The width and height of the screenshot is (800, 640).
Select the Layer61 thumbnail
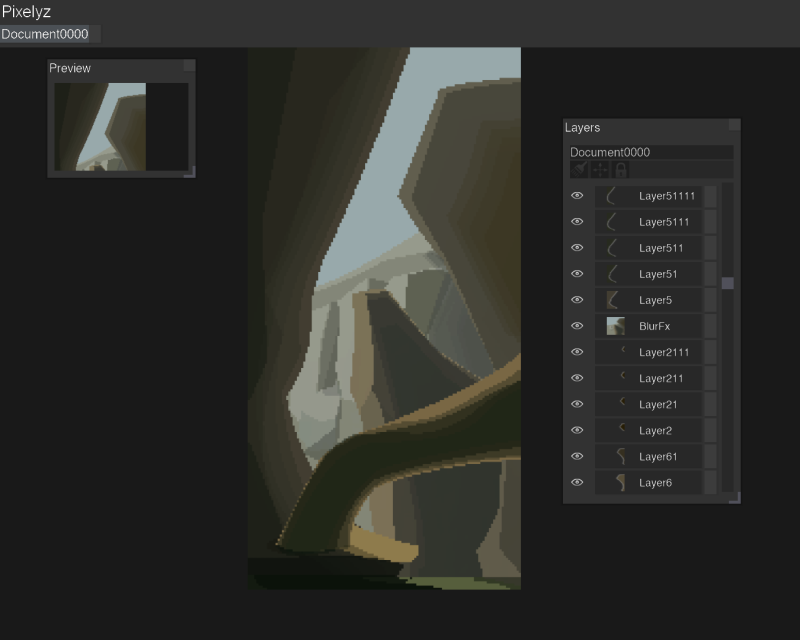point(615,456)
